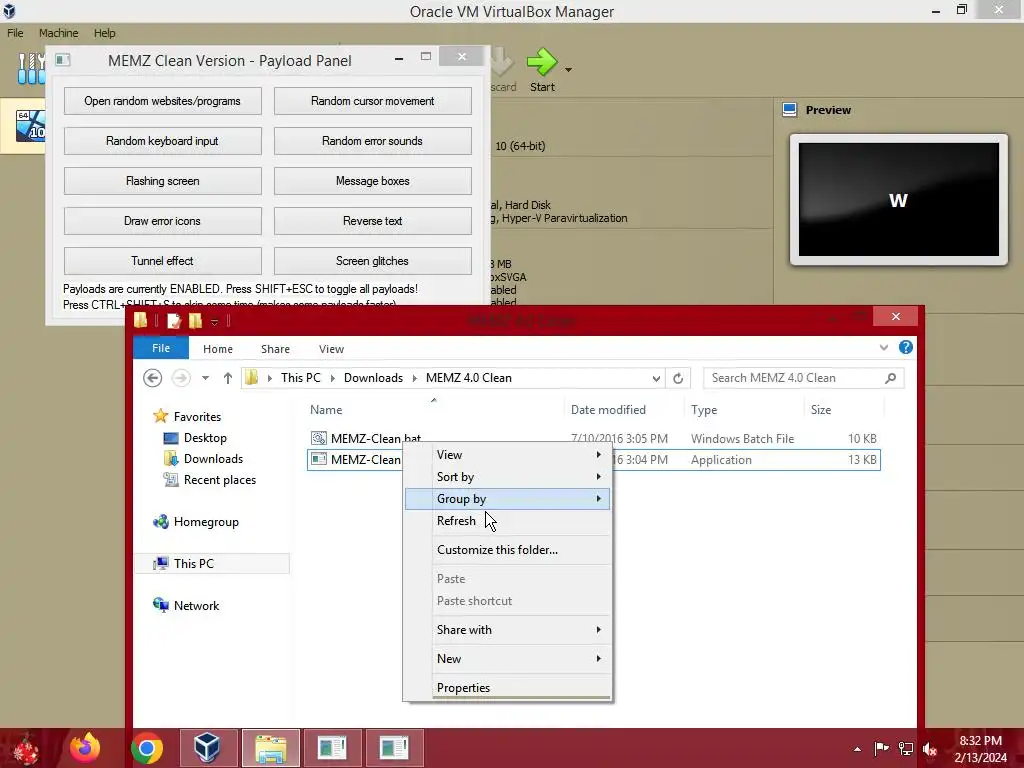1024x768 pixels.
Task: Open the recent locations dropdown arrow
Action: (x=205, y=378)
